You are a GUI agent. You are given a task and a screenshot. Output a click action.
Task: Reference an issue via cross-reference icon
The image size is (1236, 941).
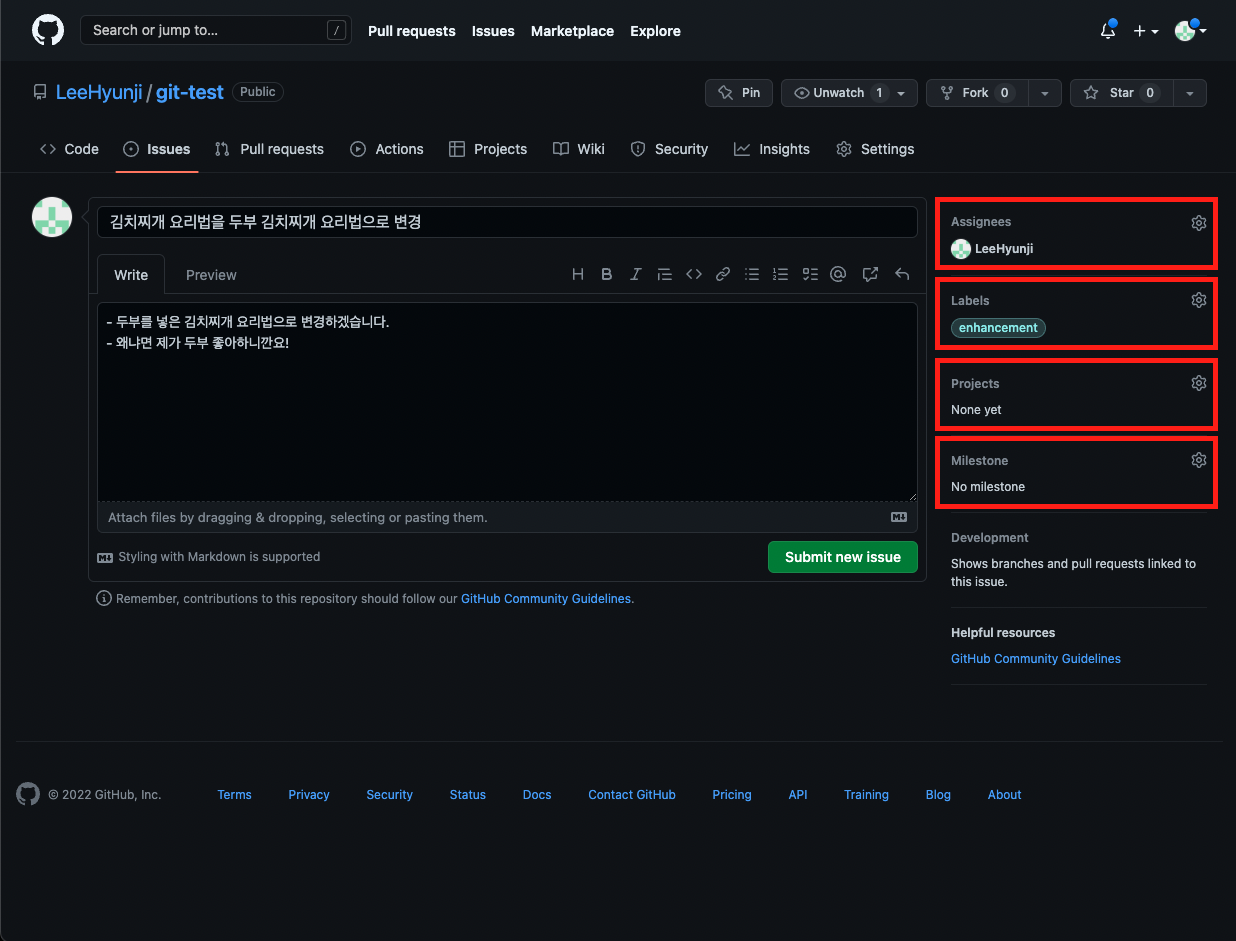(x=871, y=274)
